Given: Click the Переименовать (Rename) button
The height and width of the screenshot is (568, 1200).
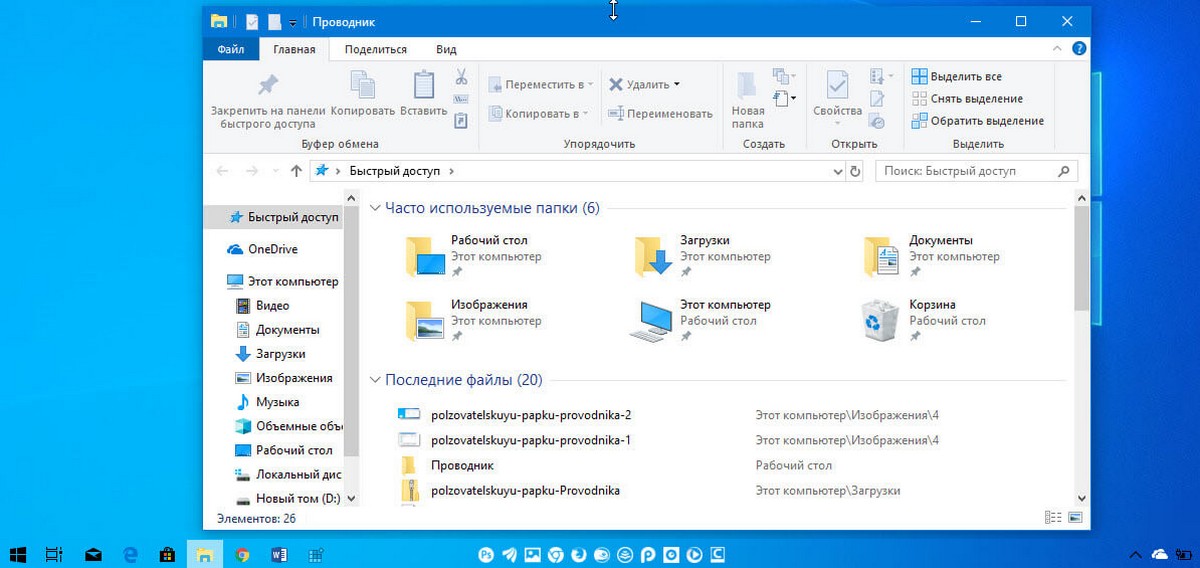Looking at the screenshot, I should [x=660, y=114].
